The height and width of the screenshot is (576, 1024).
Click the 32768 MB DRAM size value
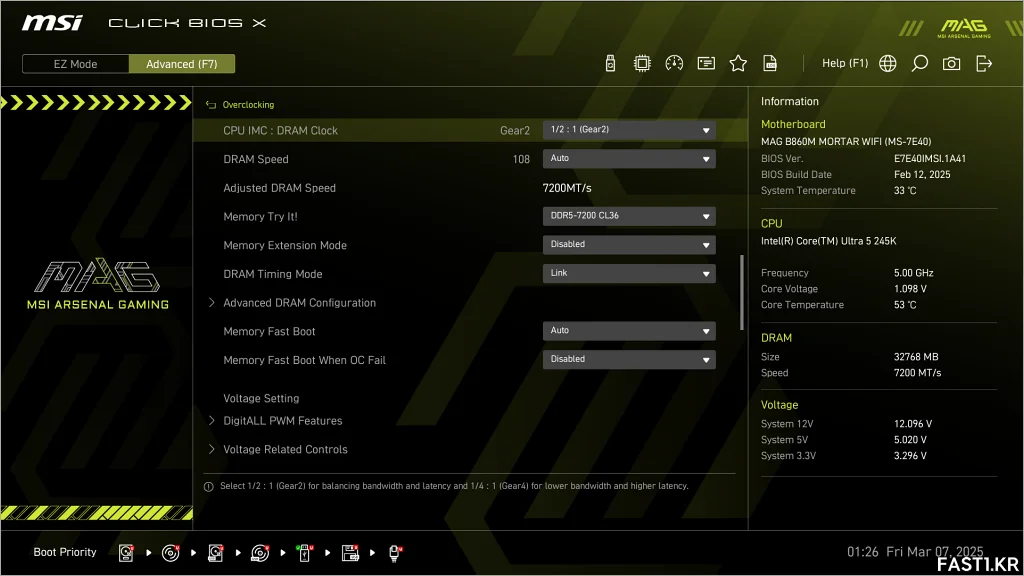tap(916, 357)
